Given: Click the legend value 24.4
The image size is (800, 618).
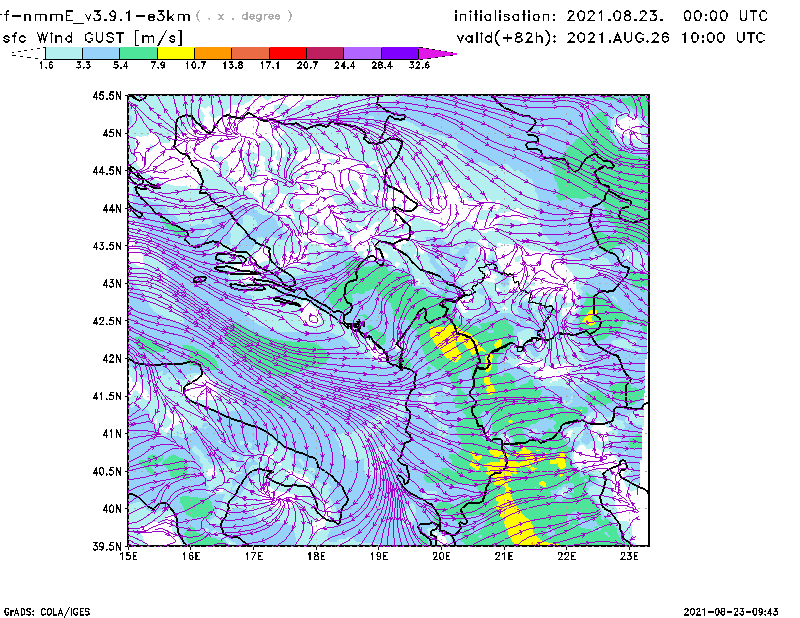Looking at the screenshot, I should pos(344,65).
